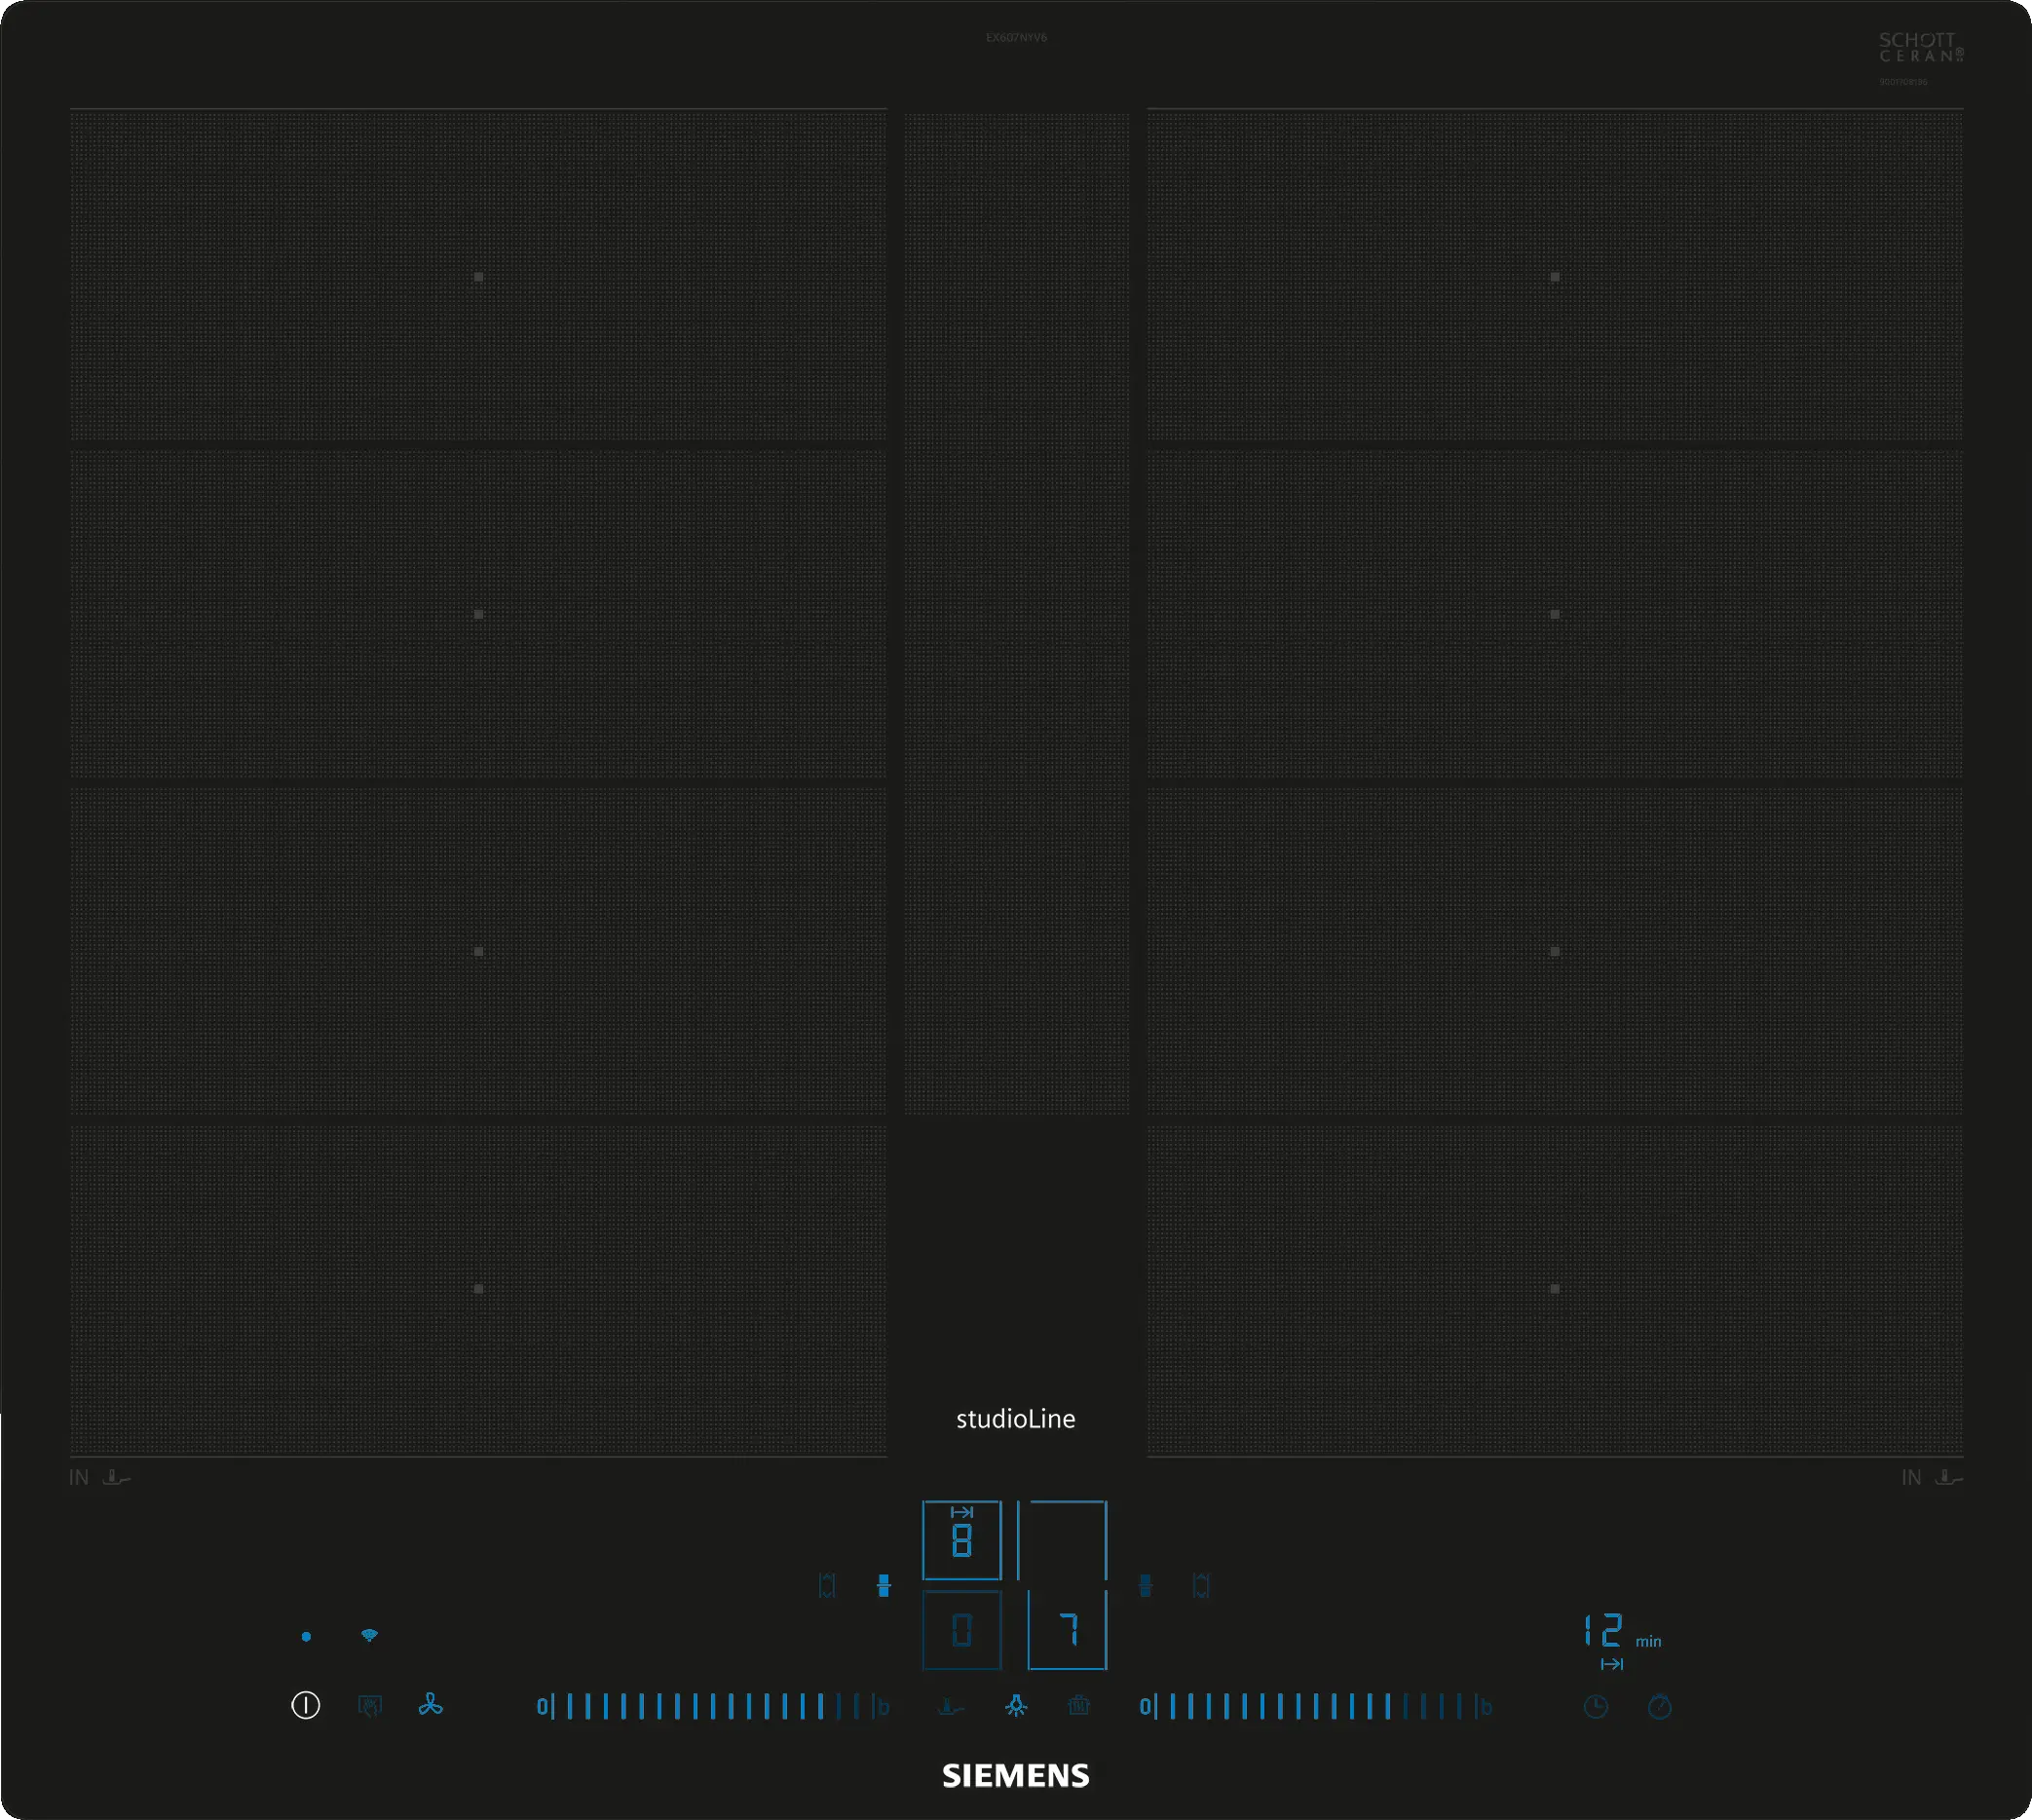2032x1820 pixels.
Task: Activate the wipe protection hand icon
Action: [370, 1706]
